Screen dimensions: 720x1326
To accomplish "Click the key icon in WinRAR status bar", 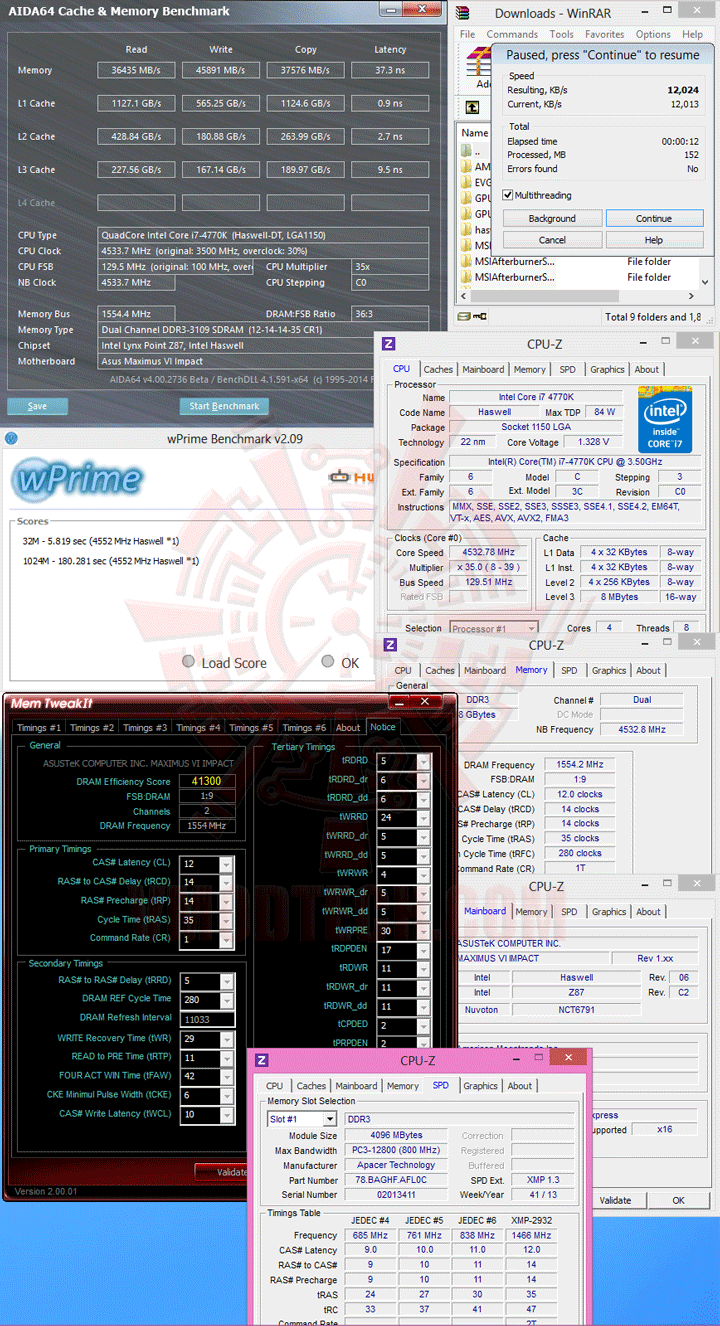I will (482, 316).
